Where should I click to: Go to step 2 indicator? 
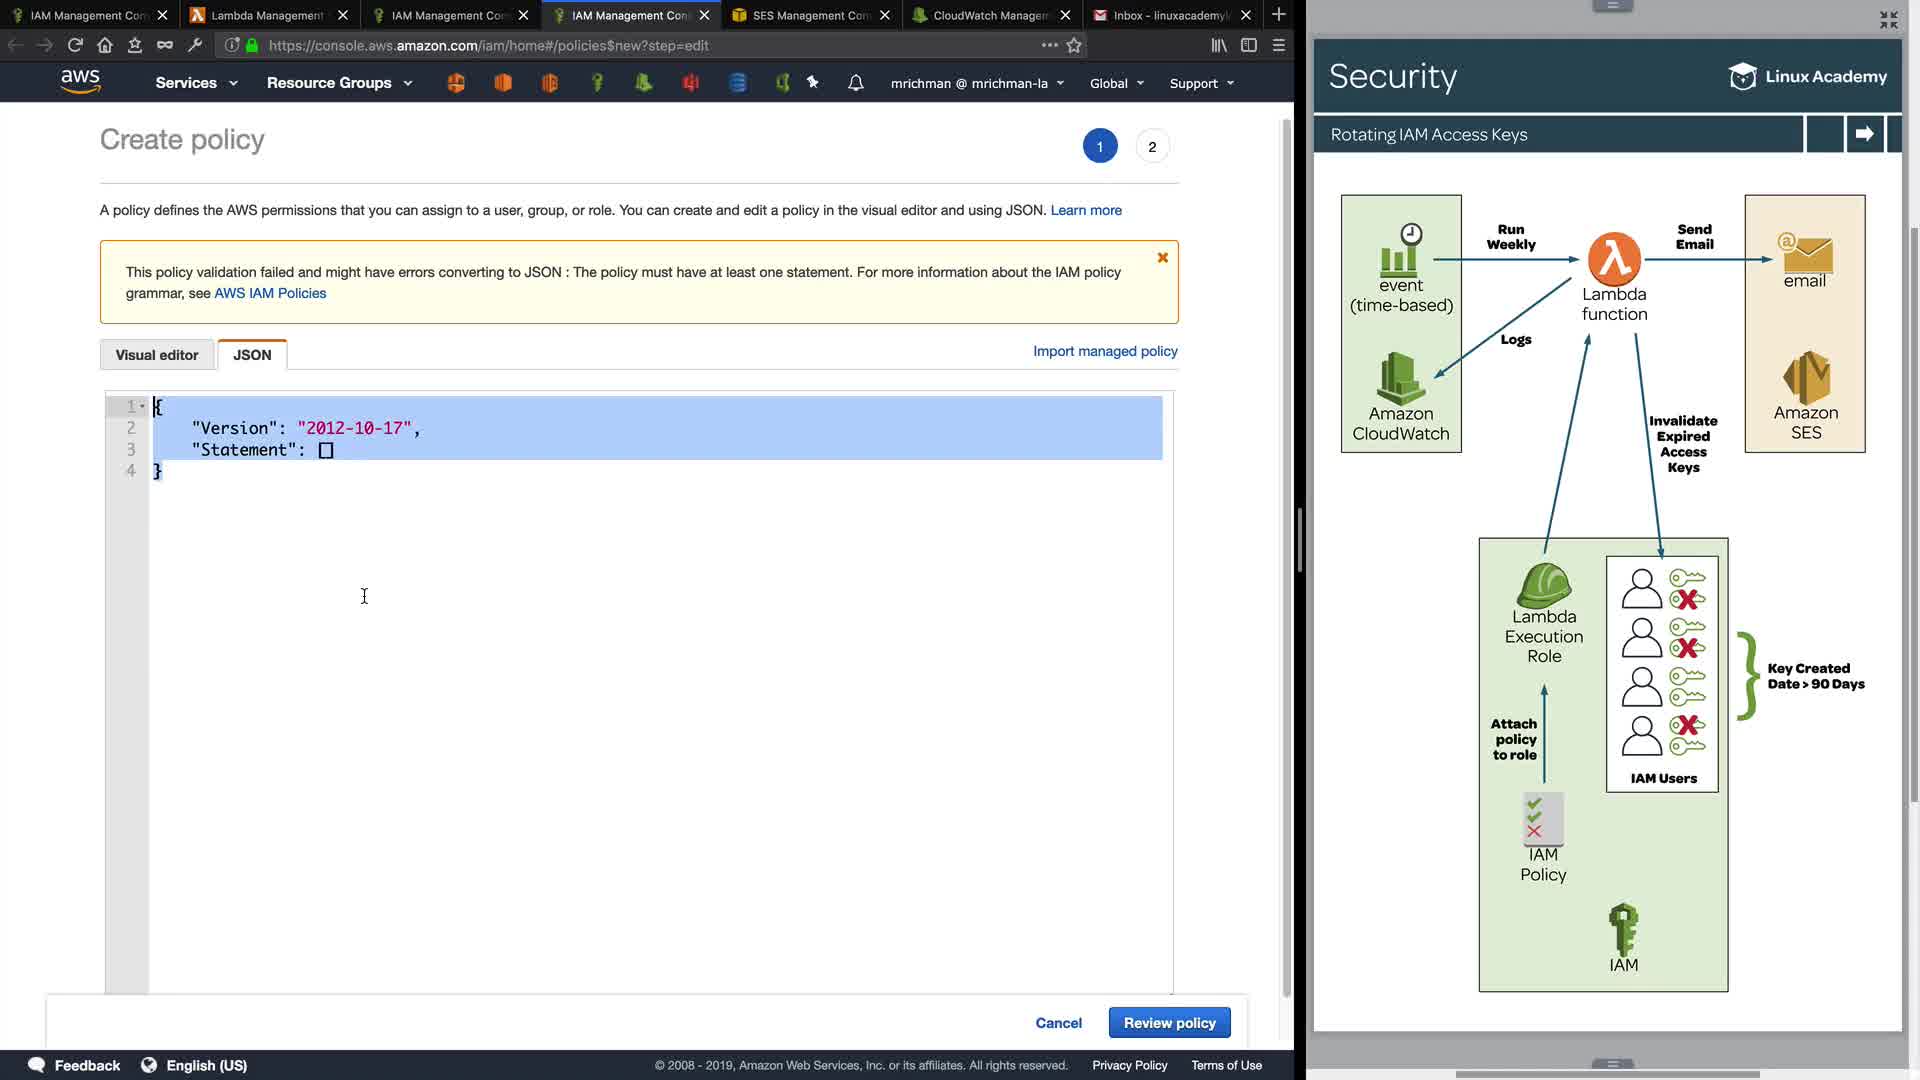tap(1152, 147)
